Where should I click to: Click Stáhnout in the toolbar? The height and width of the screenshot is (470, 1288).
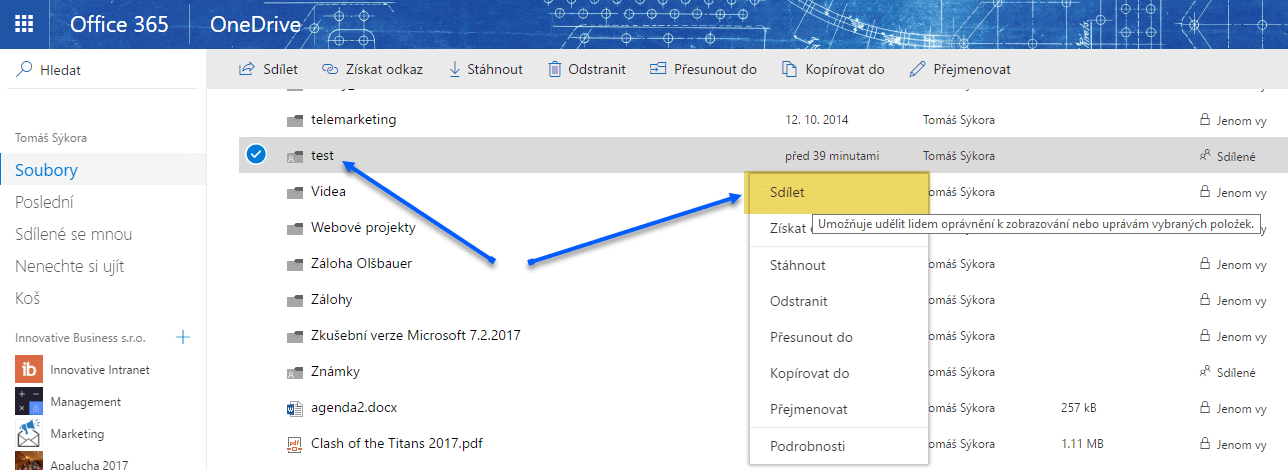coord(485,70)
